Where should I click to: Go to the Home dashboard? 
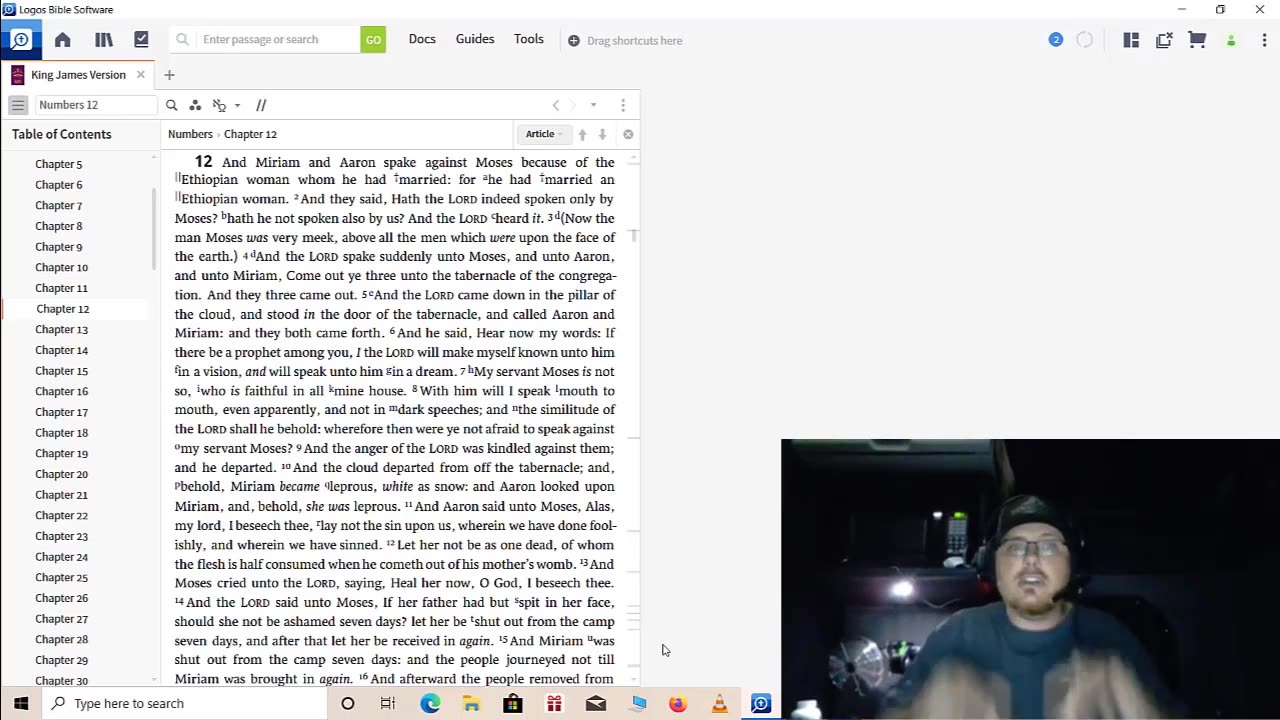[62, 40]
